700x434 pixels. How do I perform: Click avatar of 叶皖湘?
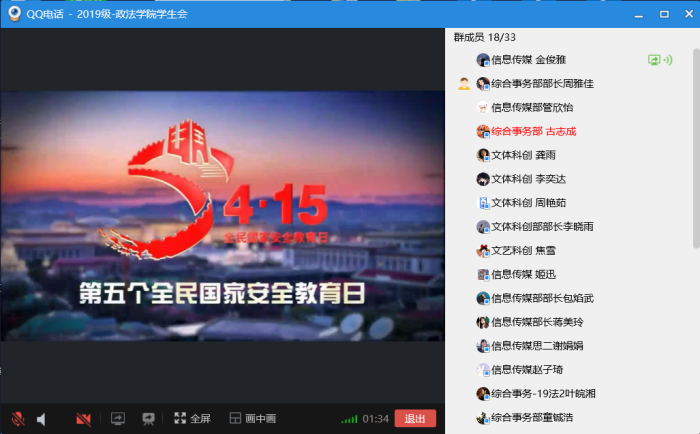coord(483,393)
